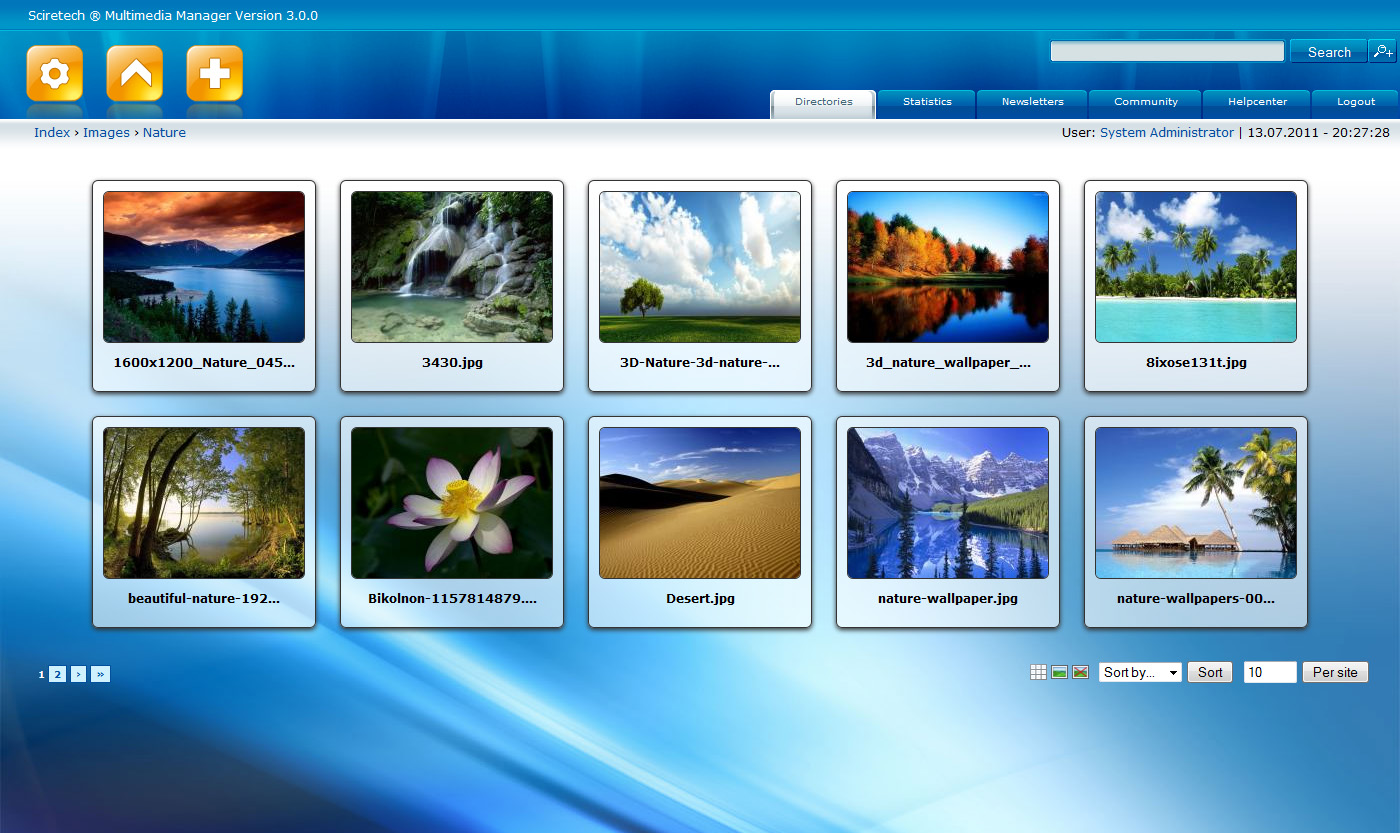Open the nature-wallpapers-00 palm huts thumbnail
Image resolution: width=1400 pixels, height=833 pixels.
tap(1196, 503)
